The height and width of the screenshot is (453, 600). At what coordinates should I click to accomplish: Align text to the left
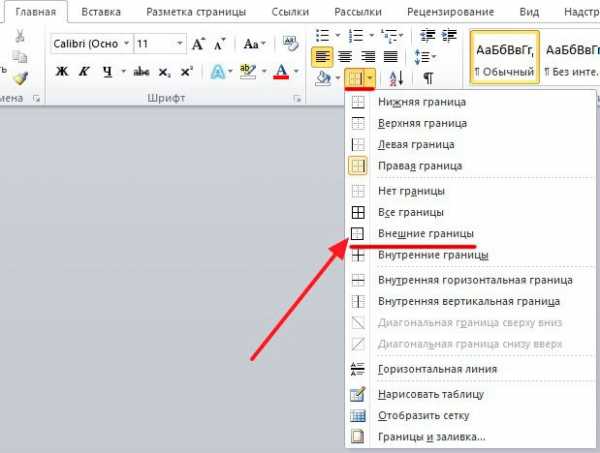[x=322, y=56]
